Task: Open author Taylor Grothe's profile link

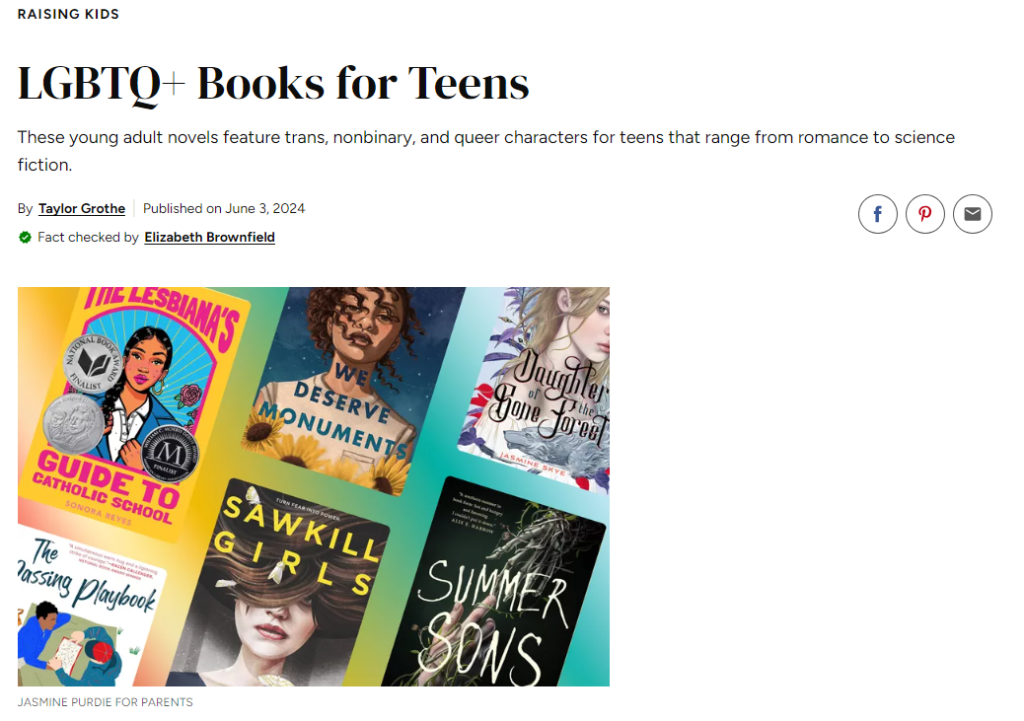Action: 82,208
